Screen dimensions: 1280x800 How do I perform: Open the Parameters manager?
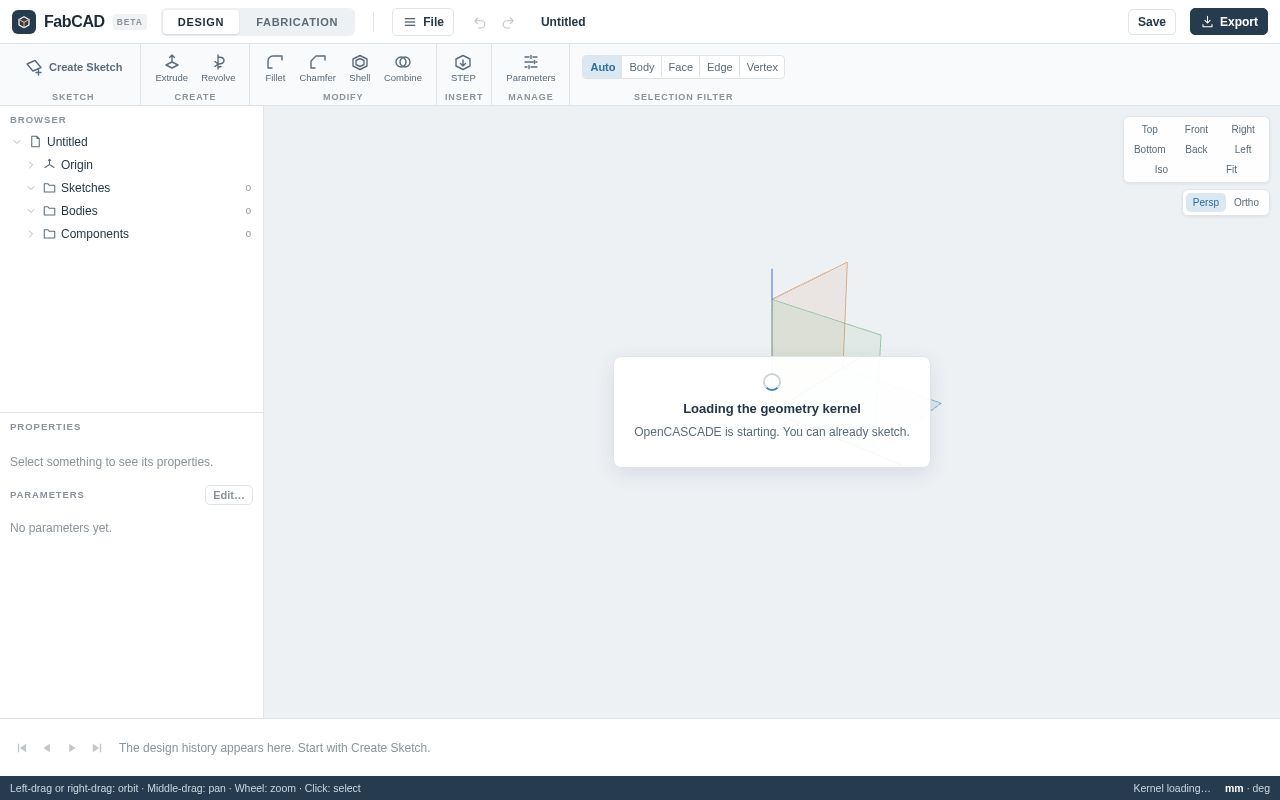pos(531,68)
